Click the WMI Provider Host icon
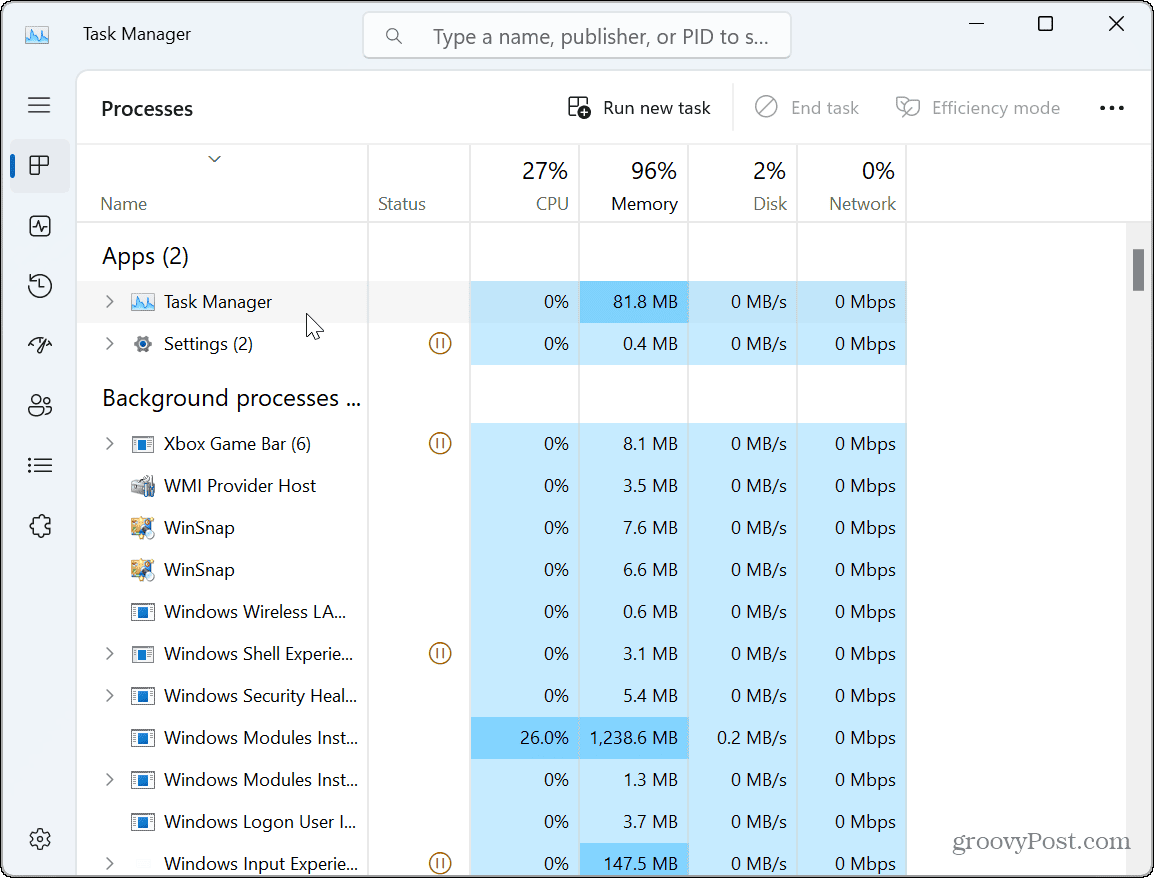This screenshot has height=878, width=1154. (x=143, y=486)
